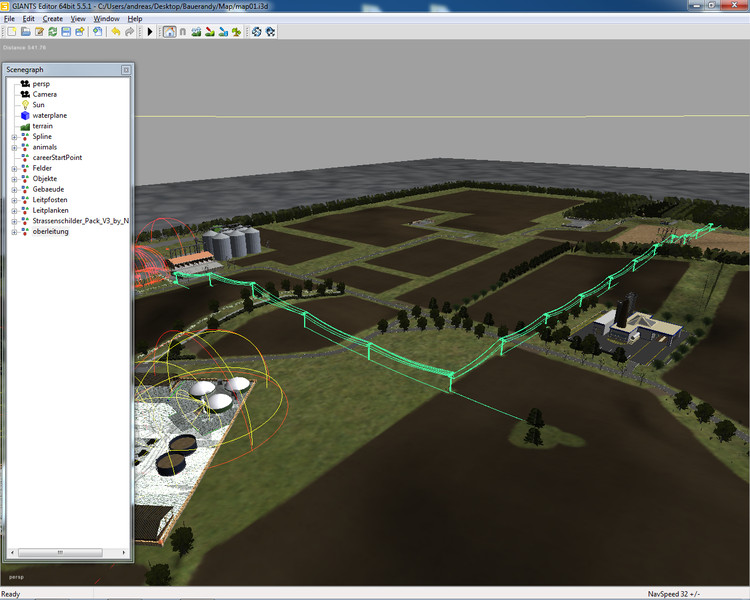The image size is (750, 600).
Task: Click the Import document icon with plus
Action: [98, 32]
